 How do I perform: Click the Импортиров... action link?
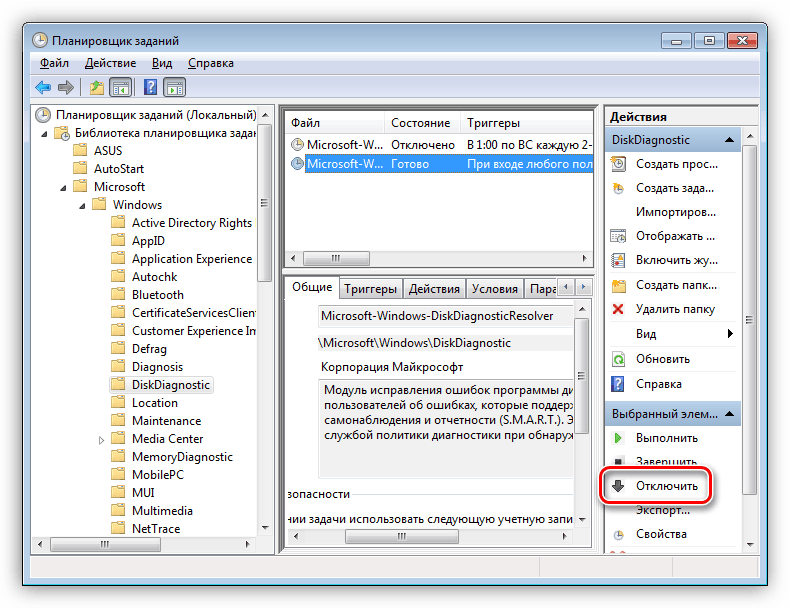676,212
